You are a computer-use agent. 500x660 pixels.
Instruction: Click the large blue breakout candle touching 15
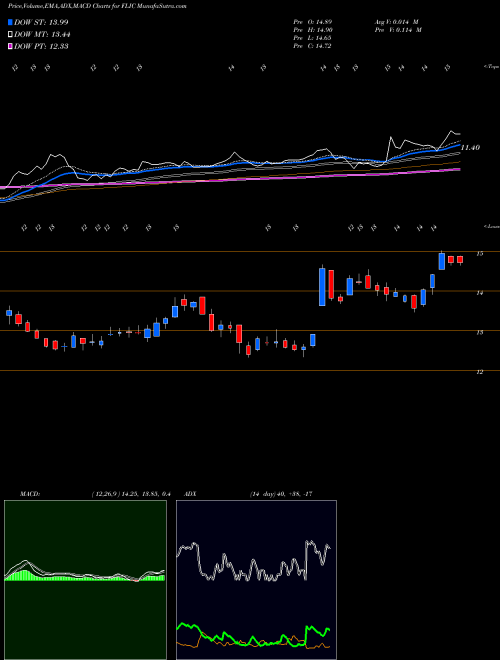[x=441, y=261]
